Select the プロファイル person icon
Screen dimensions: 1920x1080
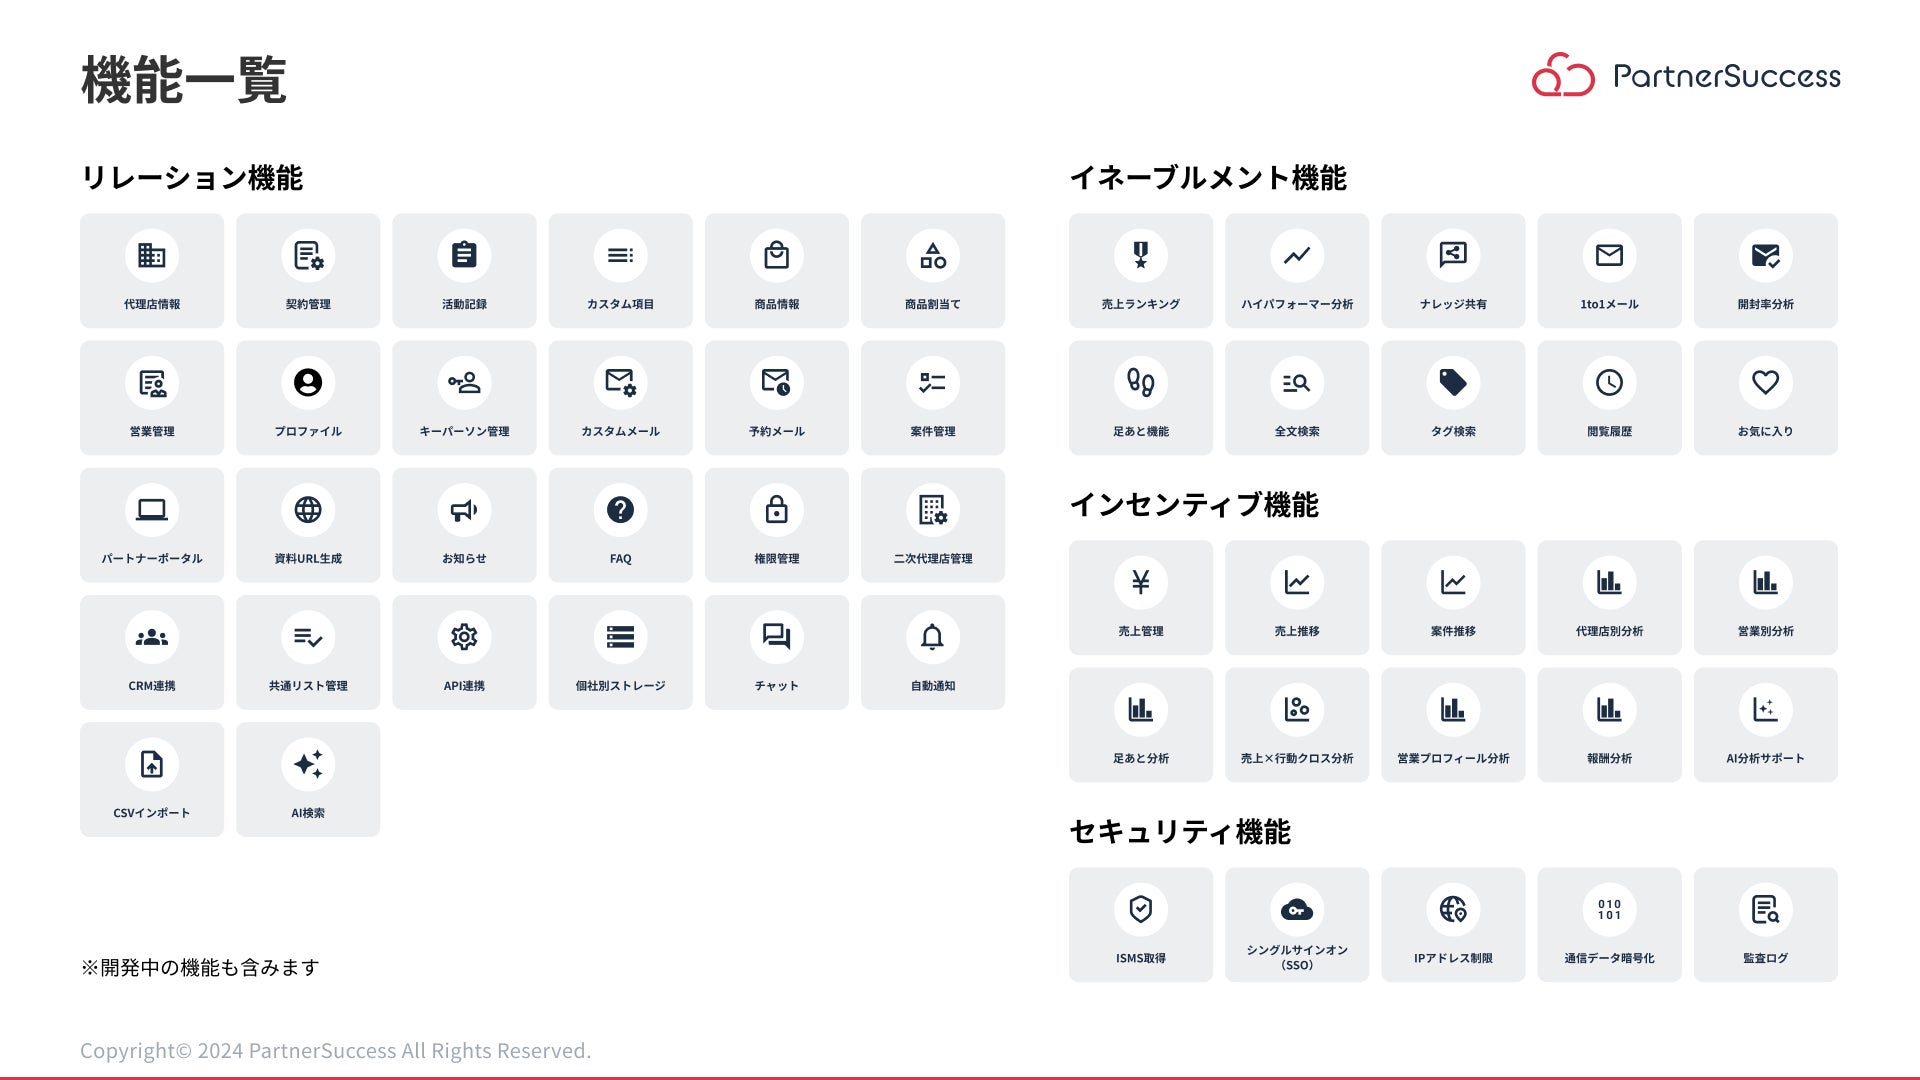click(x=308, y=383)
